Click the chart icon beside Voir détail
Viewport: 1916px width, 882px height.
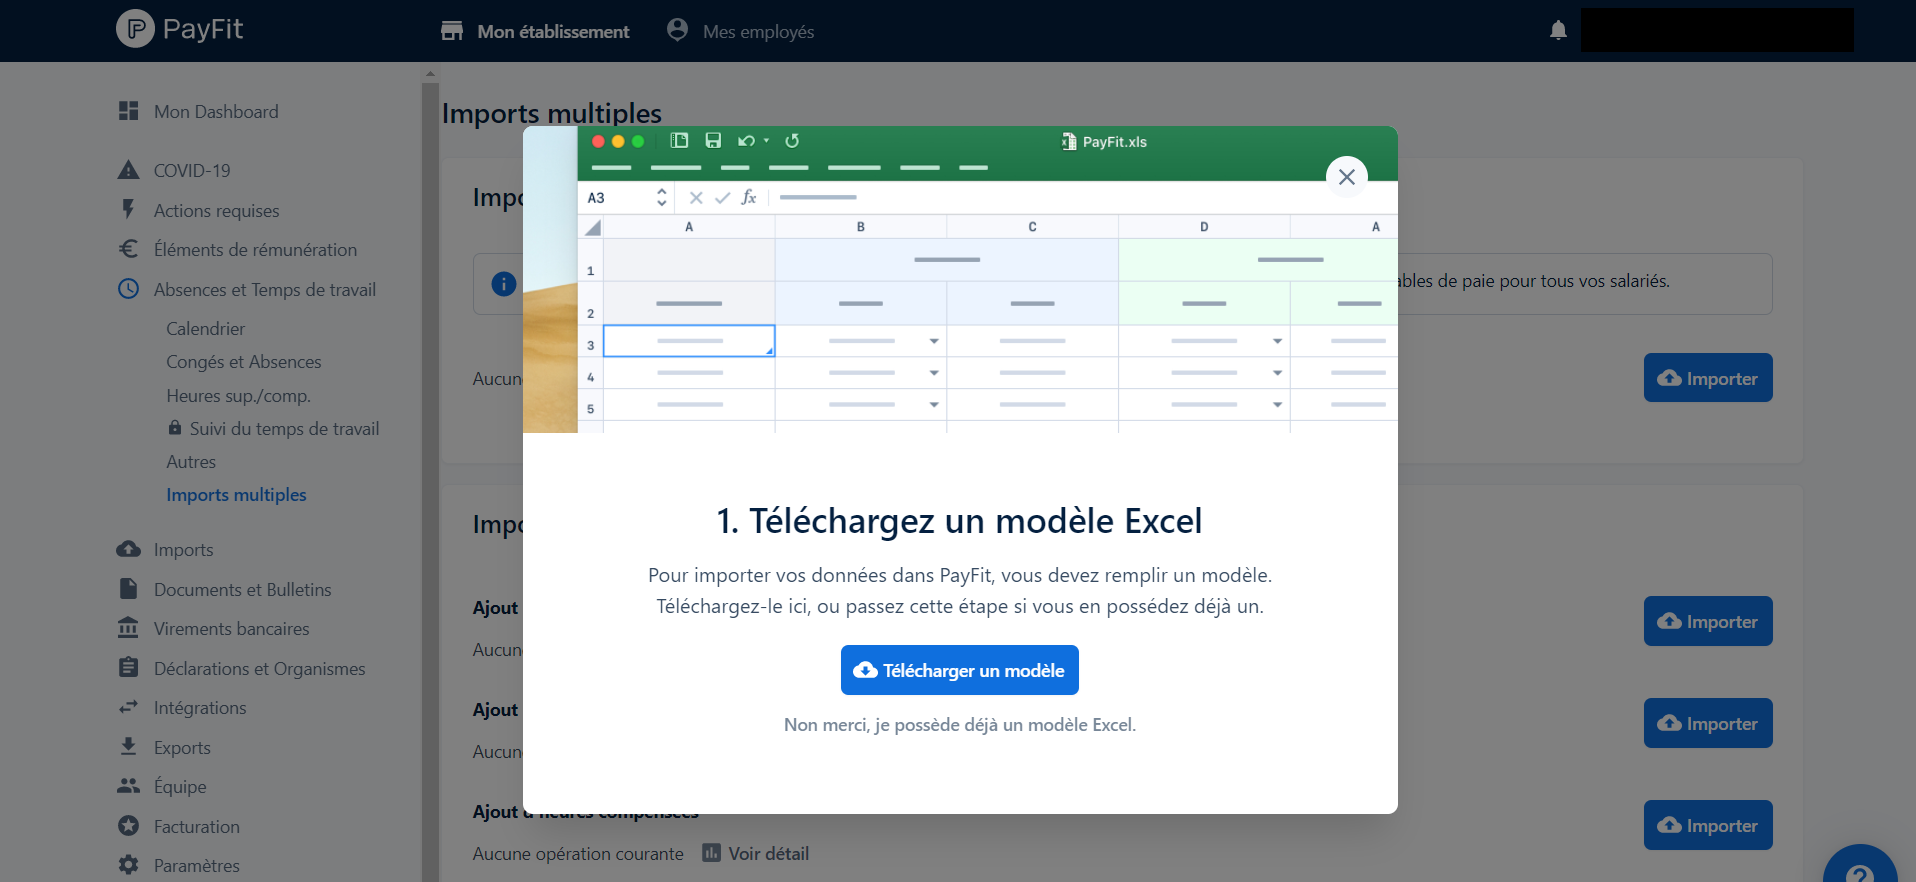click(711, 852)
